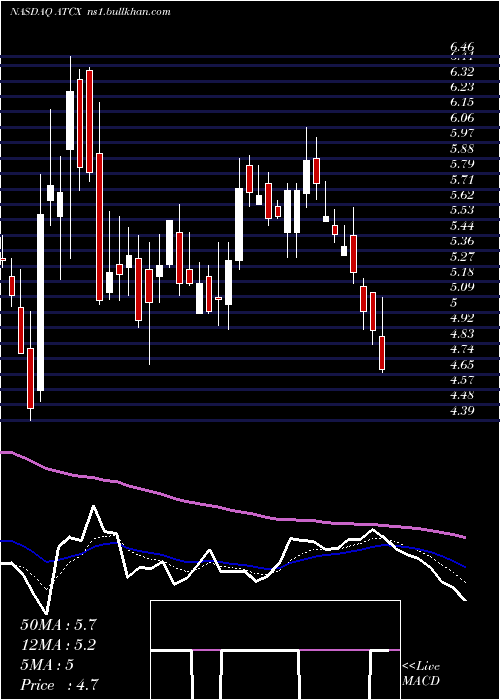Select the 5.71 price axis label
The width and height of the screenshot is (500, 700).
(462, 179)
